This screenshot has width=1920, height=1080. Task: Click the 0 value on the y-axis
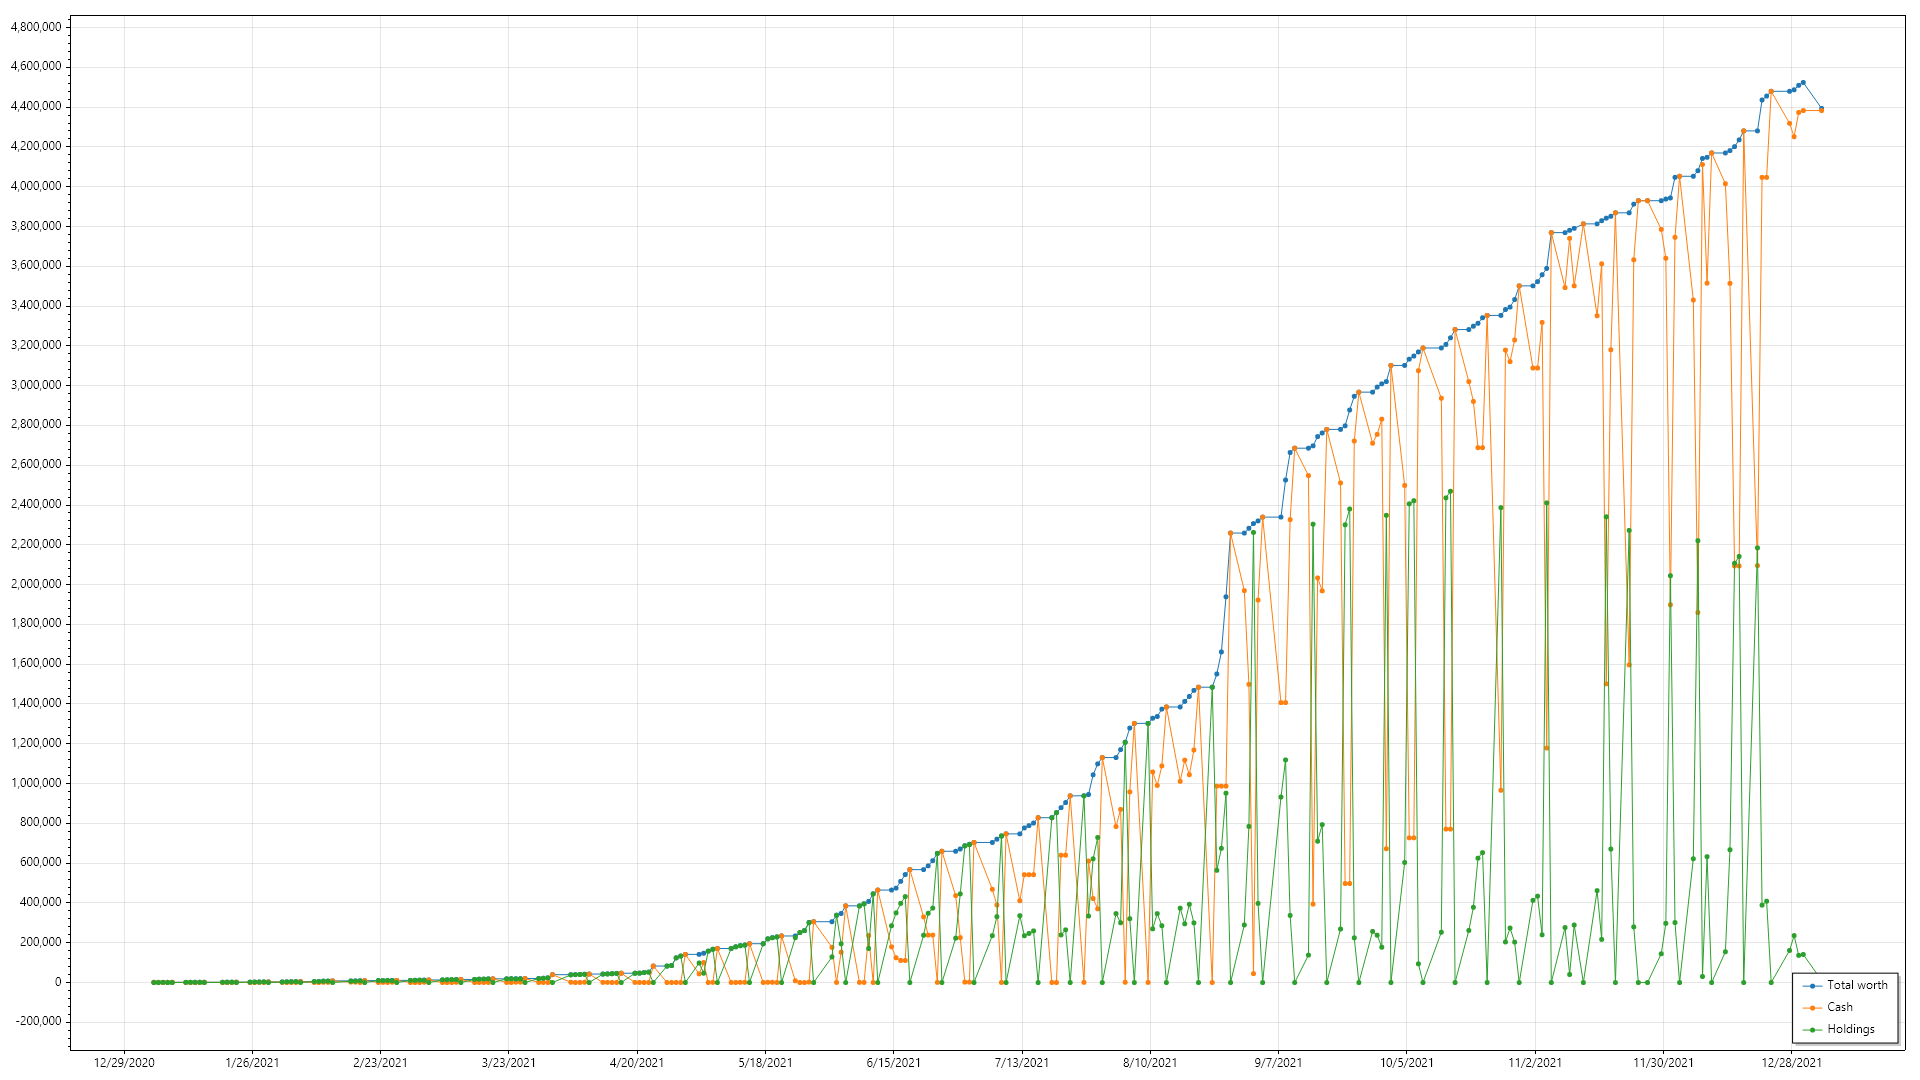[x=58, y=982]
